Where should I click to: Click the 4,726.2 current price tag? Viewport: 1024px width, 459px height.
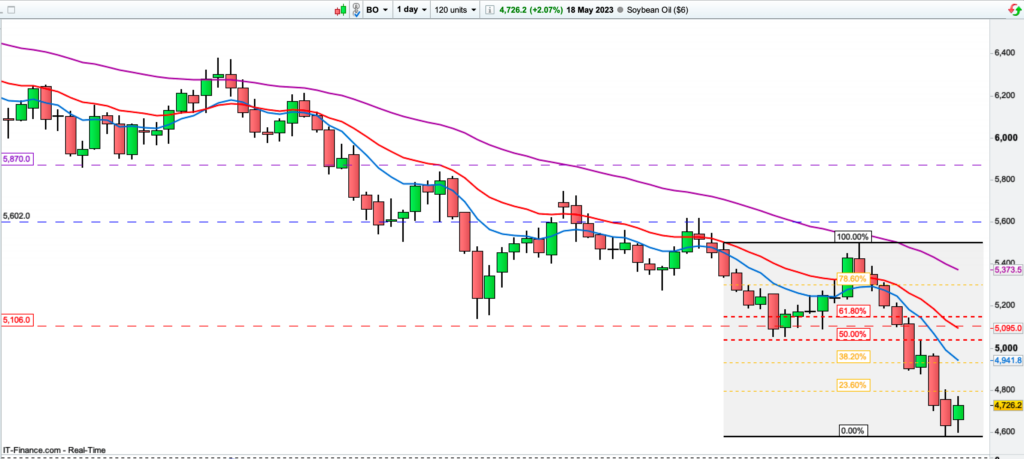(1004, 407)
